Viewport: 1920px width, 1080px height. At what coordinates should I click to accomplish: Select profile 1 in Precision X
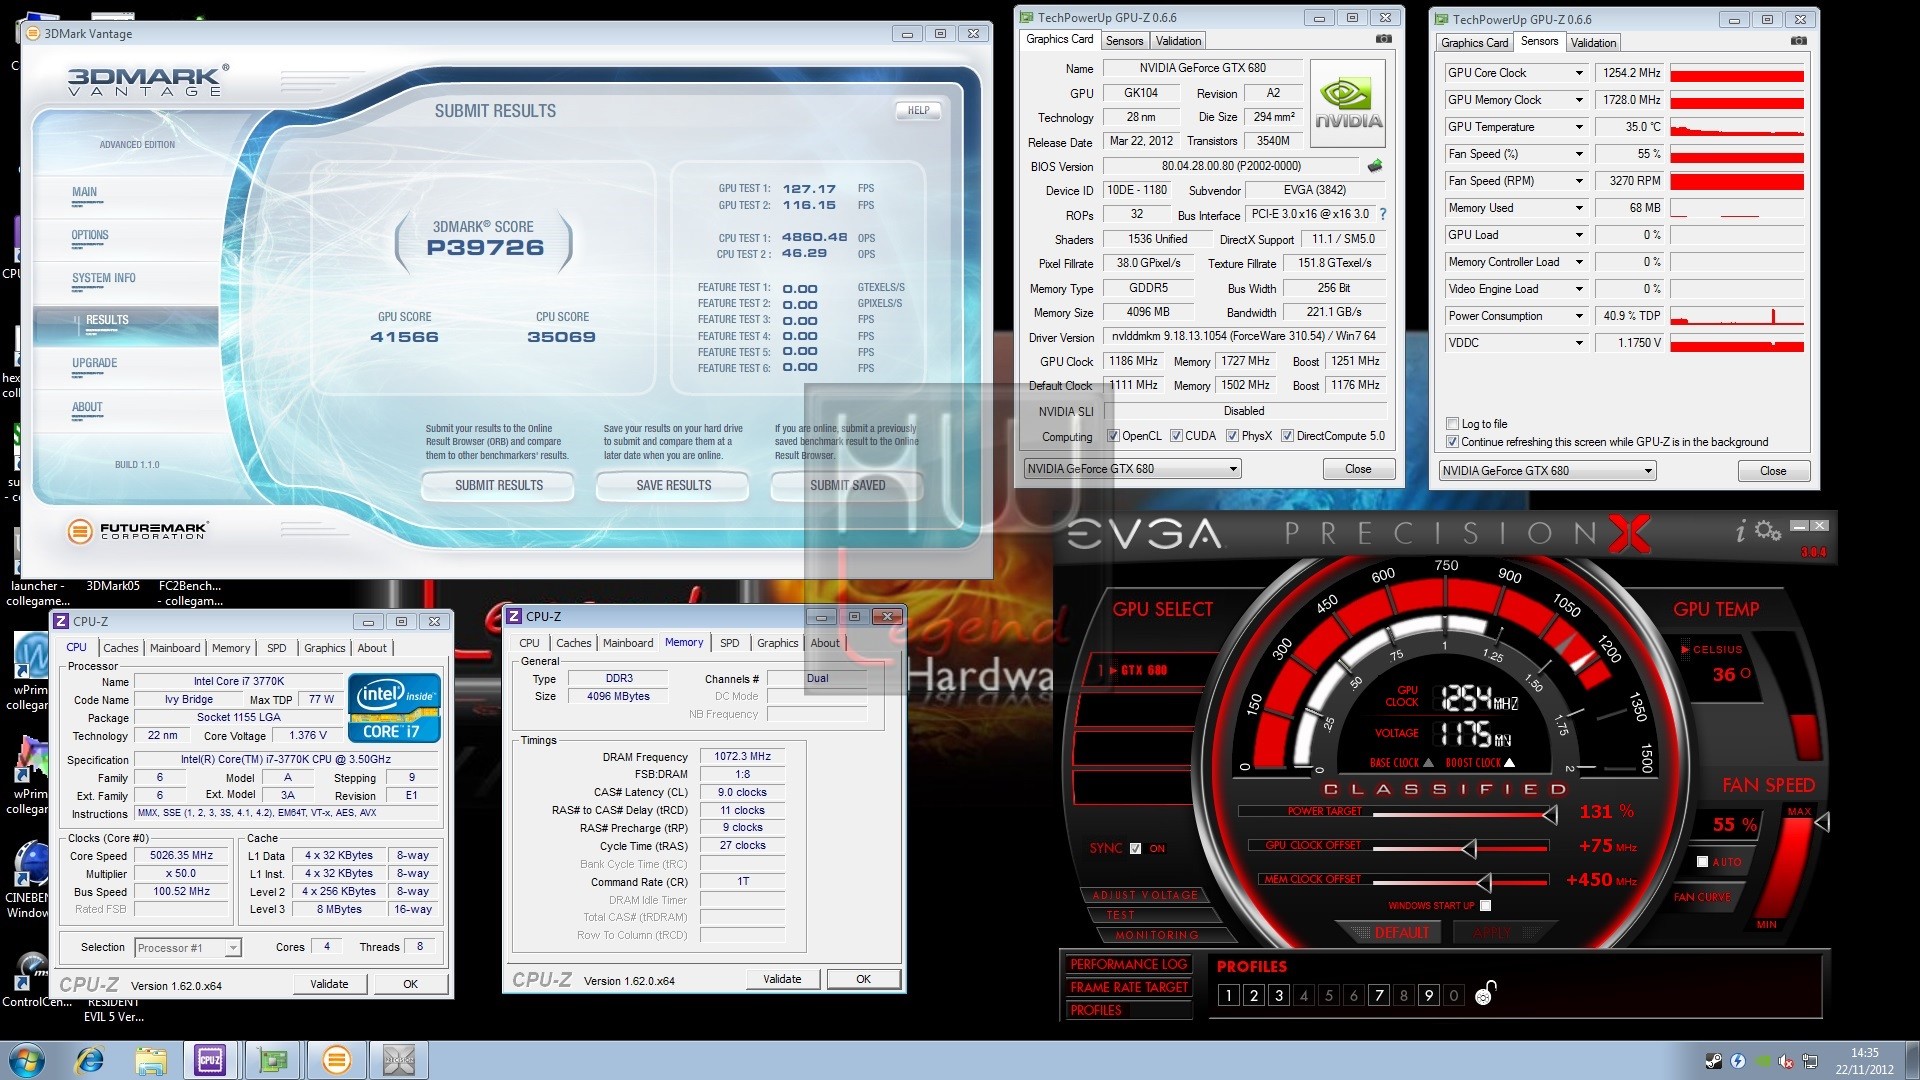(1228, 995)
